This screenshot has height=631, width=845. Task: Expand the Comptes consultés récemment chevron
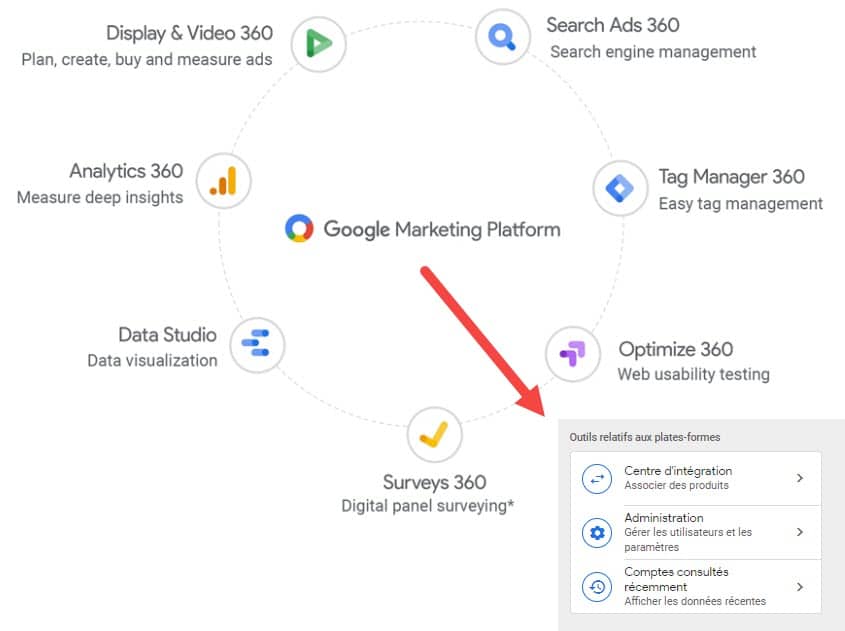tap(800, 586)
